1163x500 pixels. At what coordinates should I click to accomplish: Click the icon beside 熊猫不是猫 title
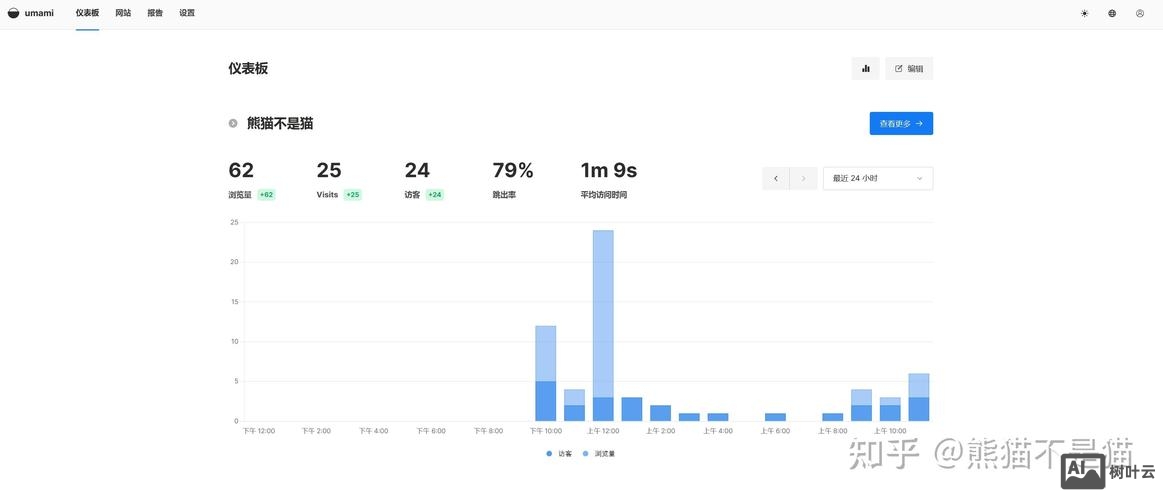pos(233,124)
